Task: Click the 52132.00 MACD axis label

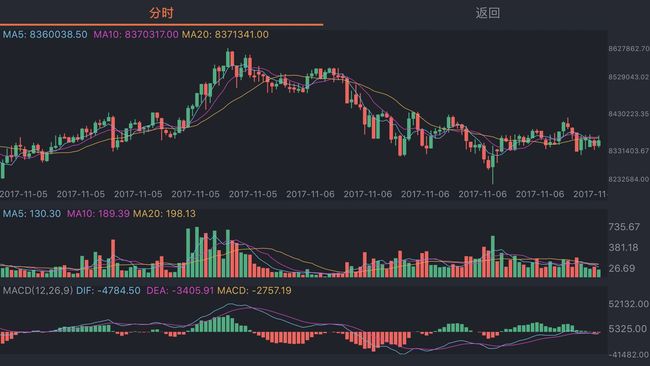Action: [628, 304]
